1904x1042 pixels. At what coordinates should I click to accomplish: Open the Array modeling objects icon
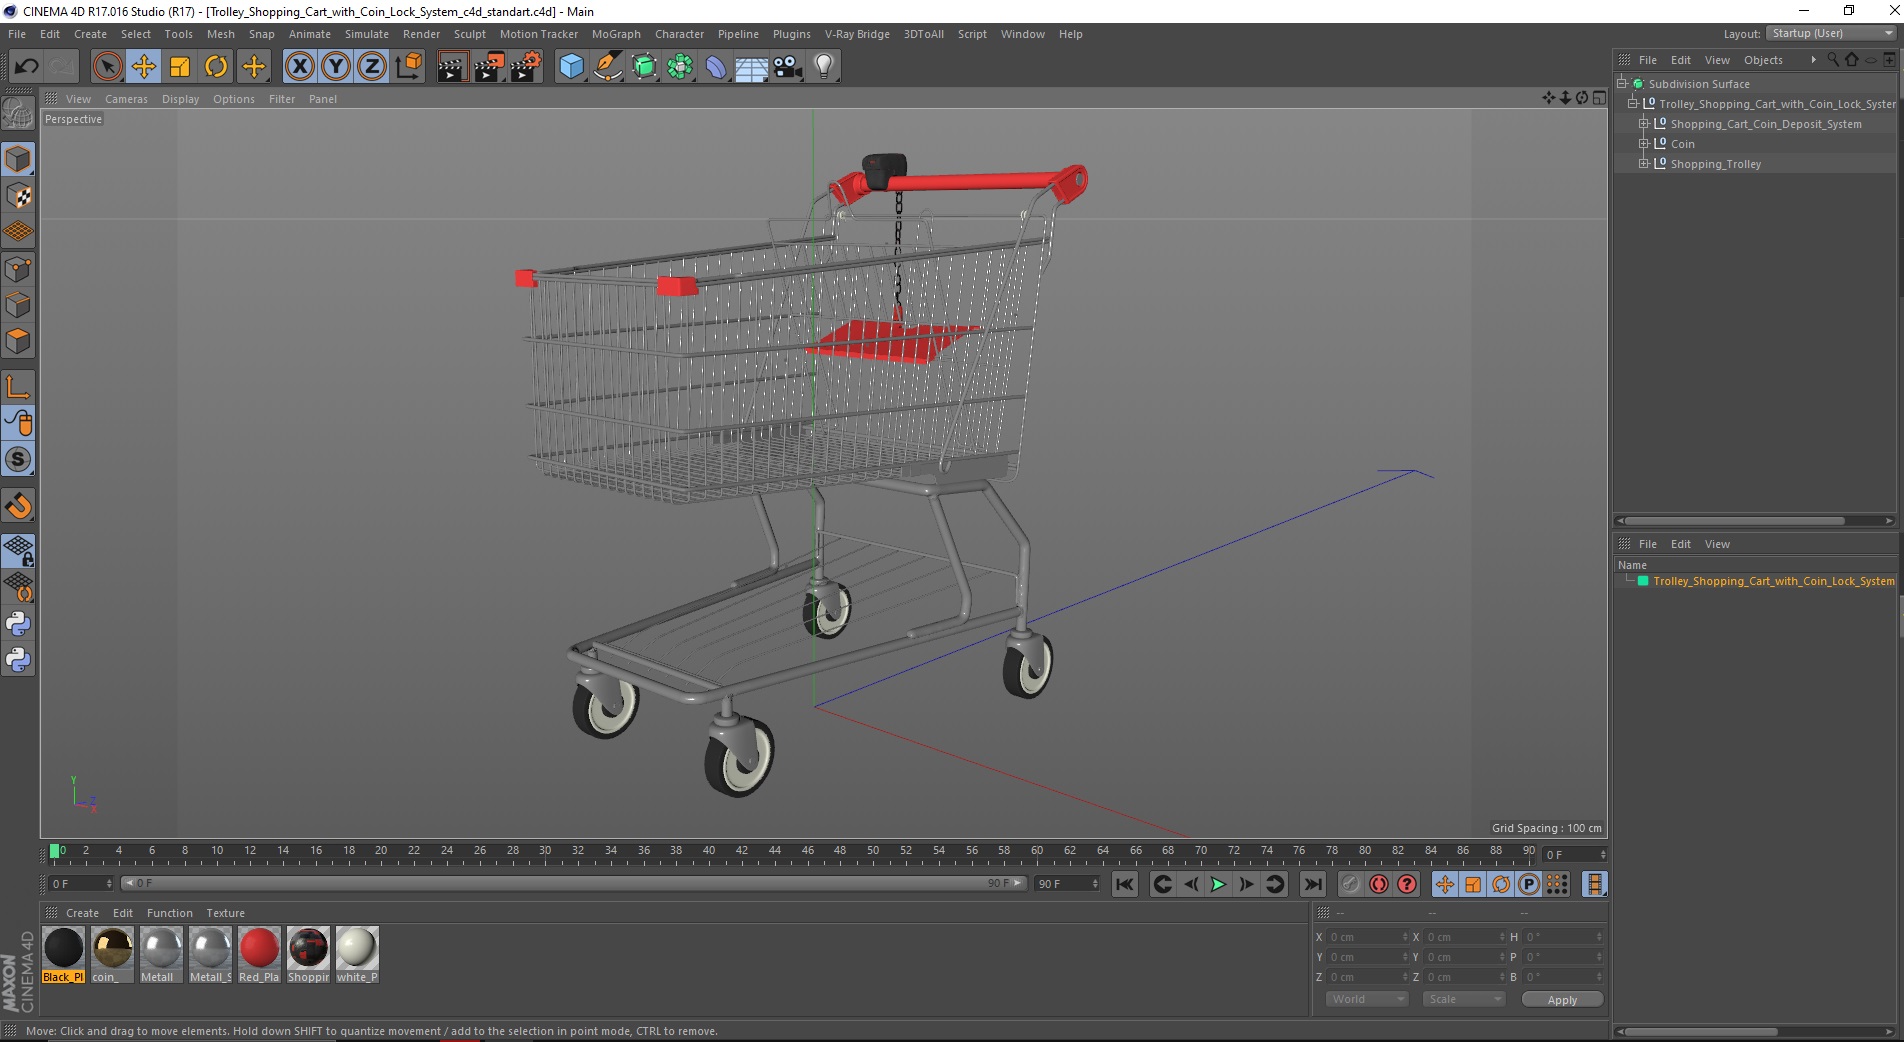680,67
